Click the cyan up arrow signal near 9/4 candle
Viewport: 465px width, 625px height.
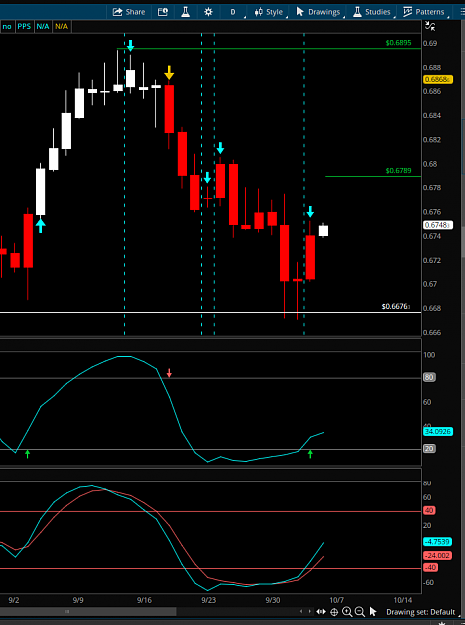[x=40, y=225]
